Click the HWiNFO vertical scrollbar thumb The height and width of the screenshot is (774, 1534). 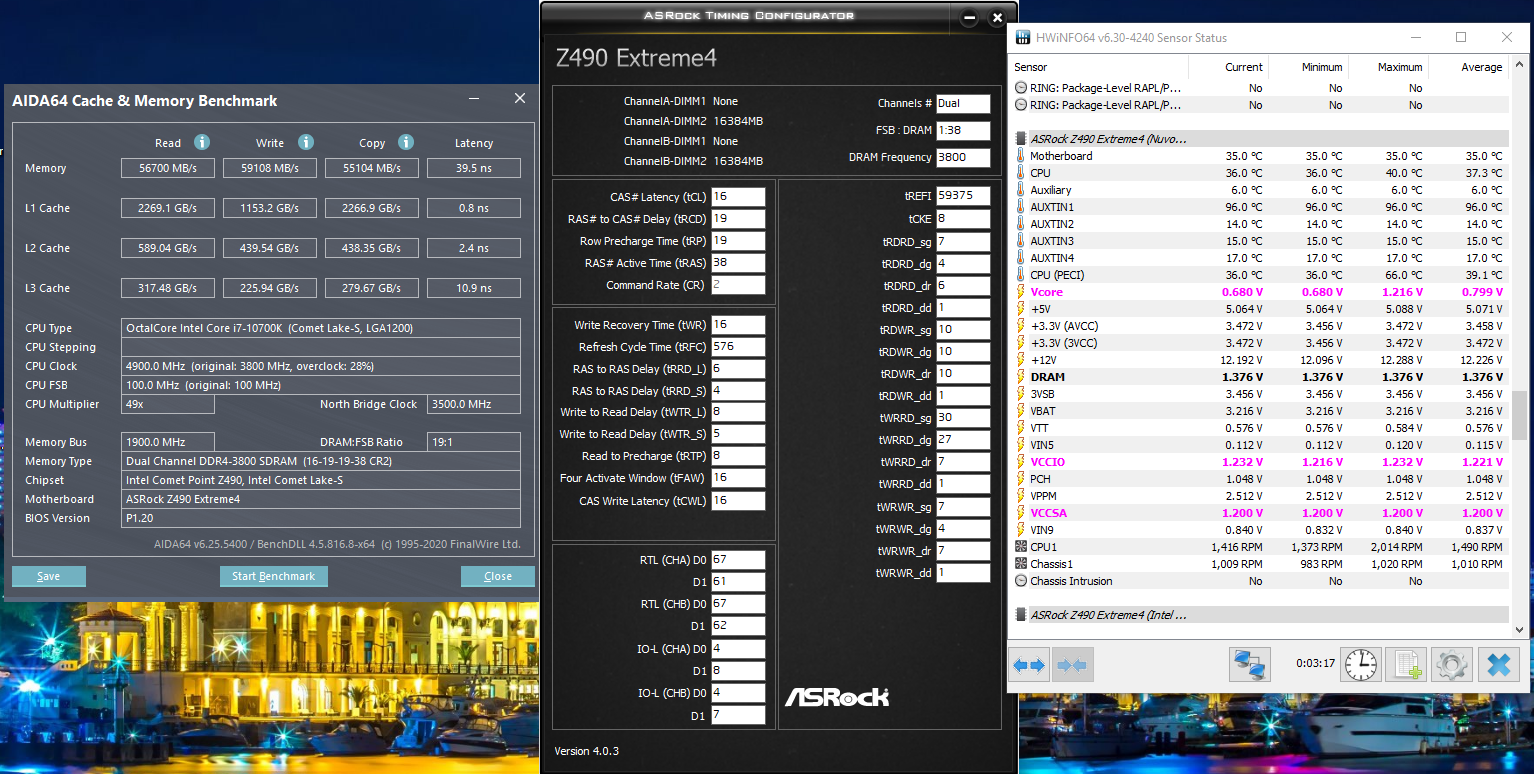pyautogui.click(x=1520, y=415)
